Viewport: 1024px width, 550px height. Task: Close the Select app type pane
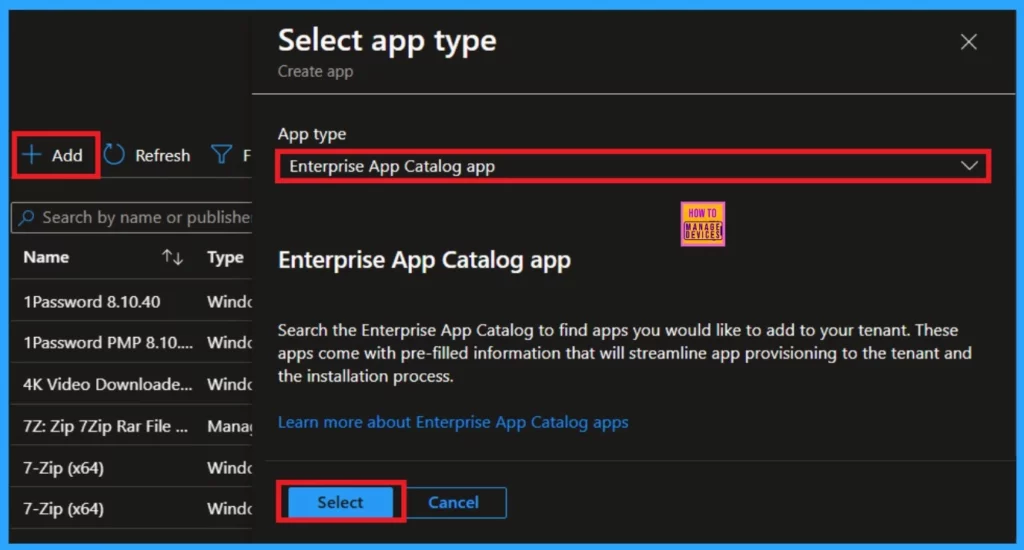click(968, 42)
